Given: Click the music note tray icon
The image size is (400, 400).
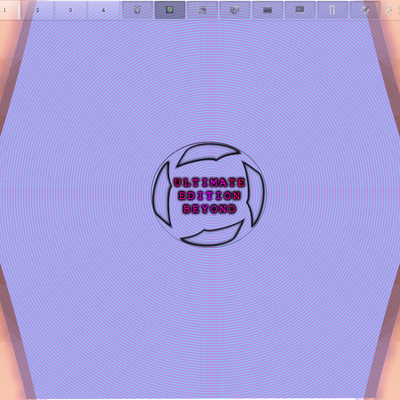Looking at the screenshot, I should point(389,10).
